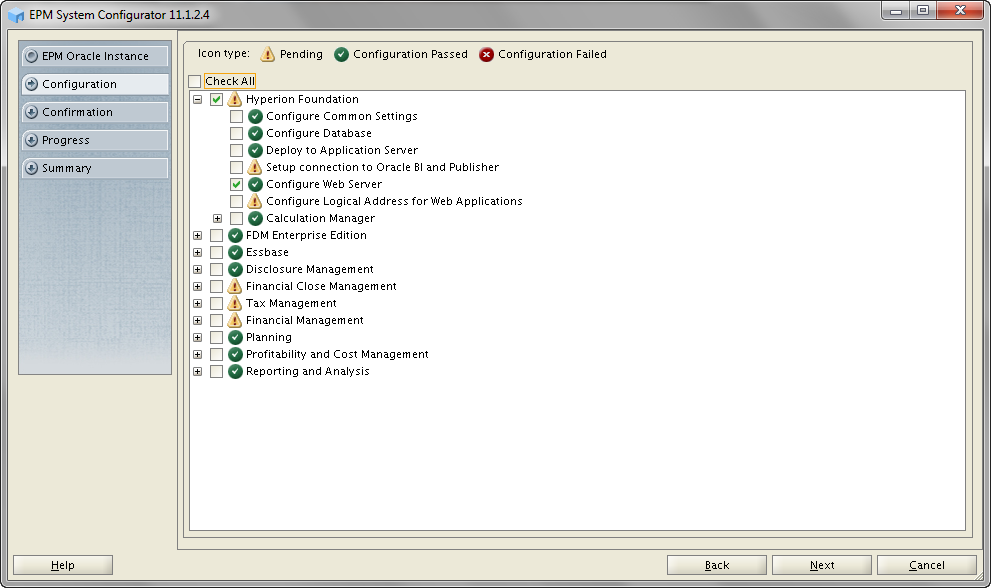991x588 pixels.
Task: Click the Next button
Action: [x=822, y=565]
